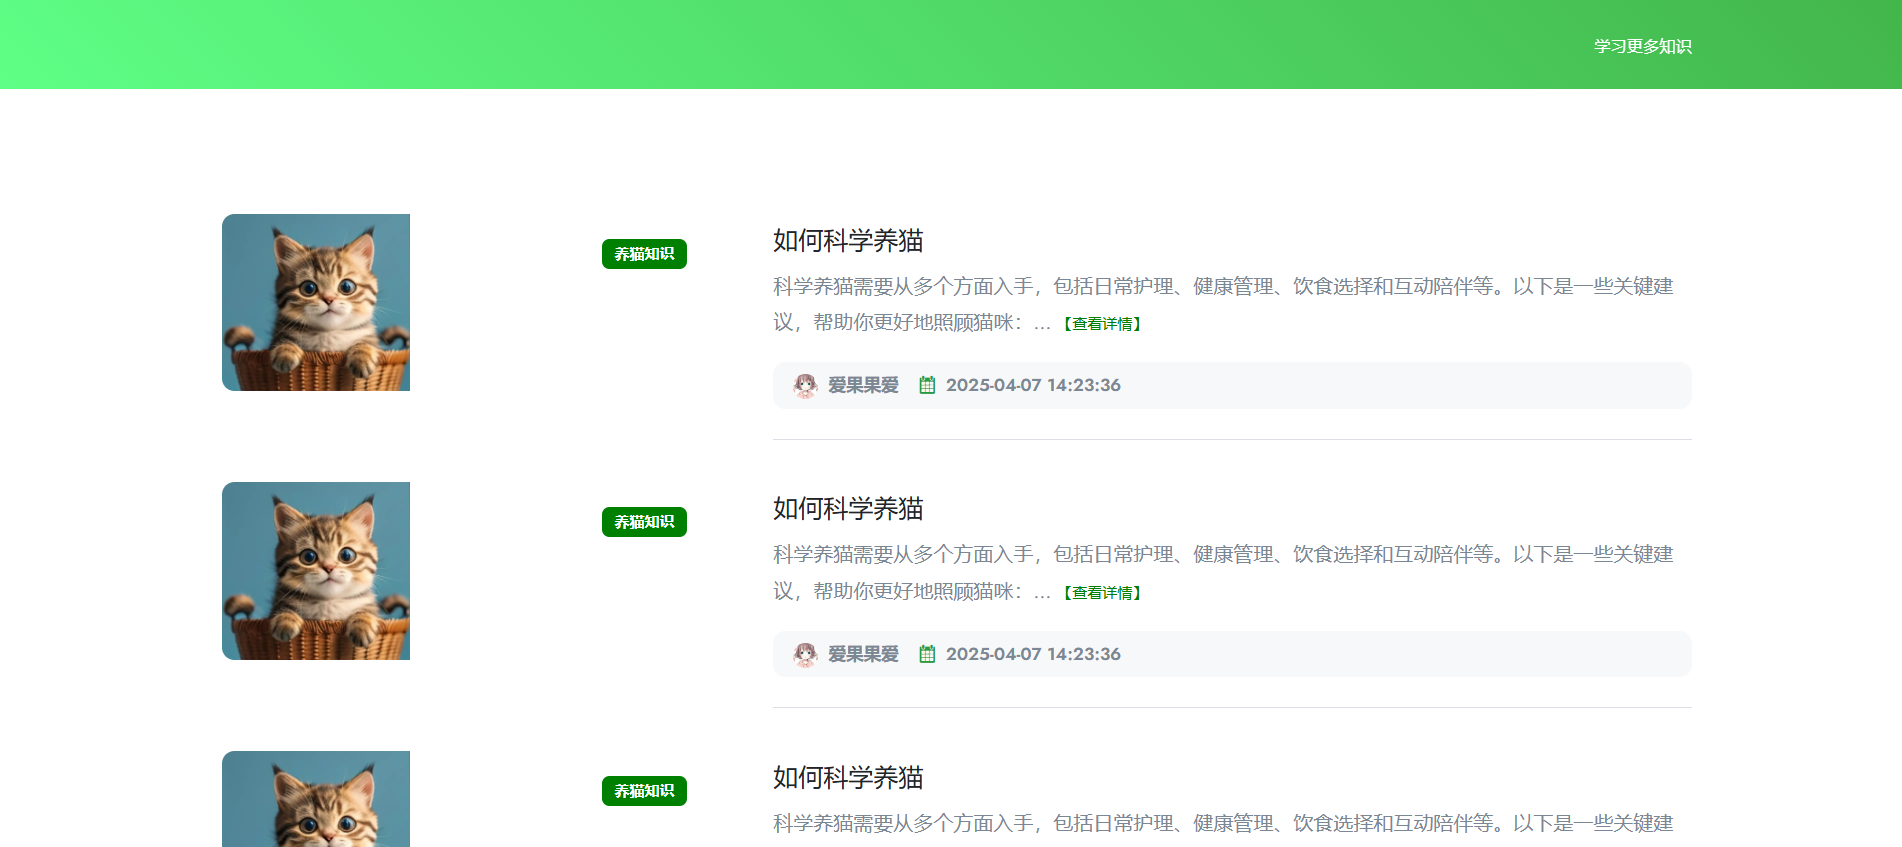Open the first 如何科学养猫 article title

pos(848,241)
